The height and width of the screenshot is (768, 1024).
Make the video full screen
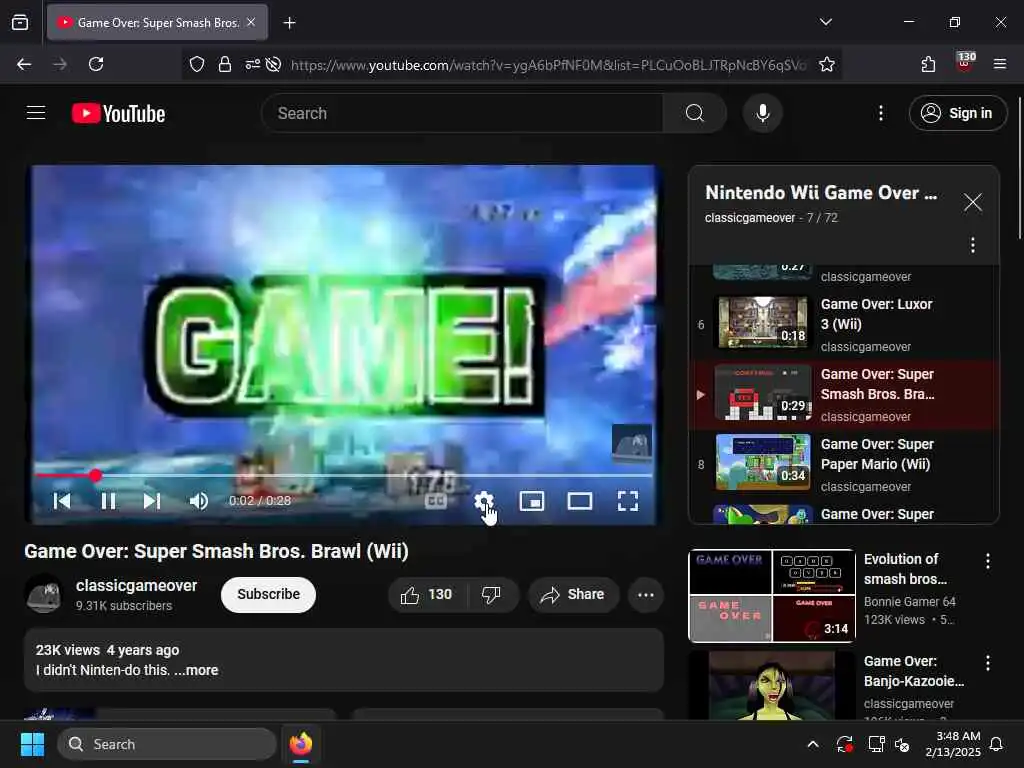tap(628, 501)
